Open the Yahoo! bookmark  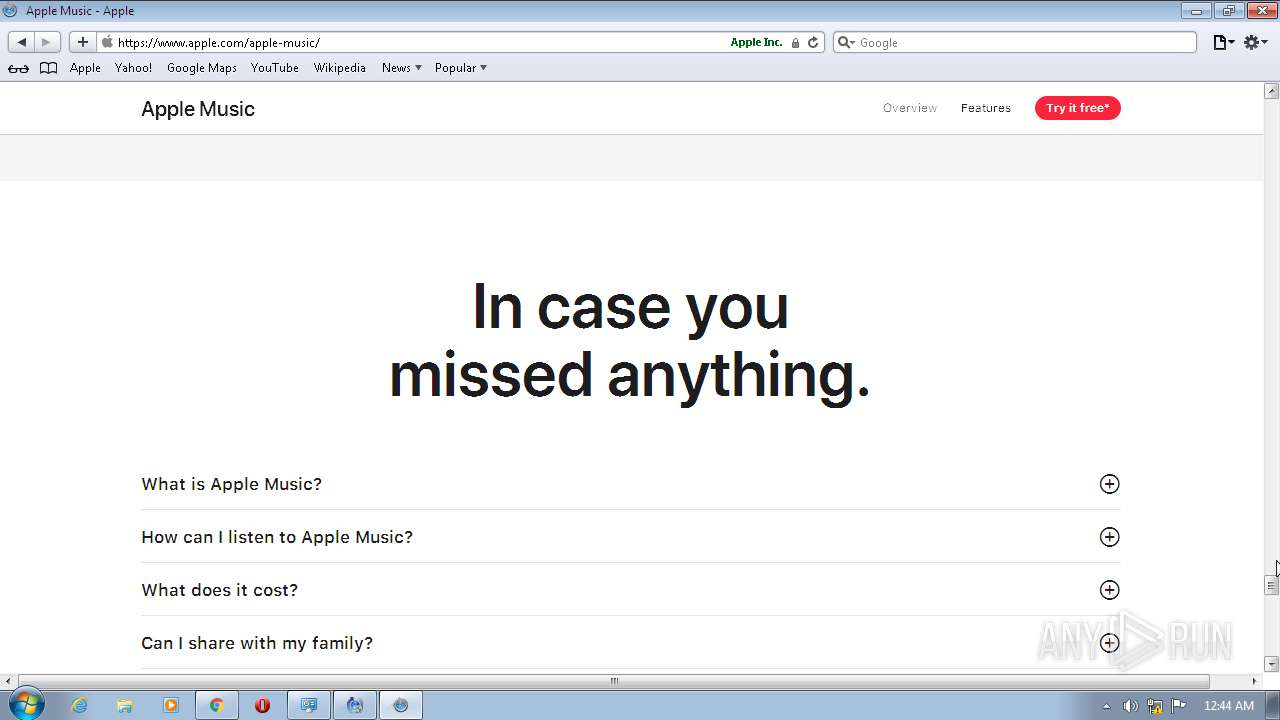(133, 68)
